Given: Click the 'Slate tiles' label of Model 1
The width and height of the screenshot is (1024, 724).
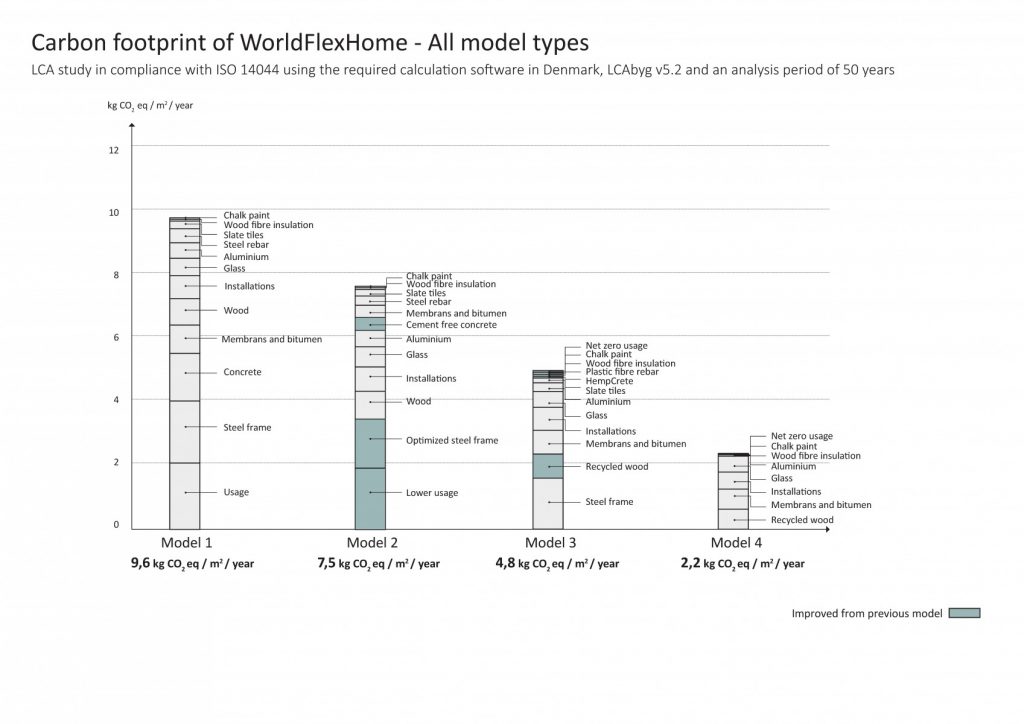Looking at the screenshot, I should [x=243, y=235].
